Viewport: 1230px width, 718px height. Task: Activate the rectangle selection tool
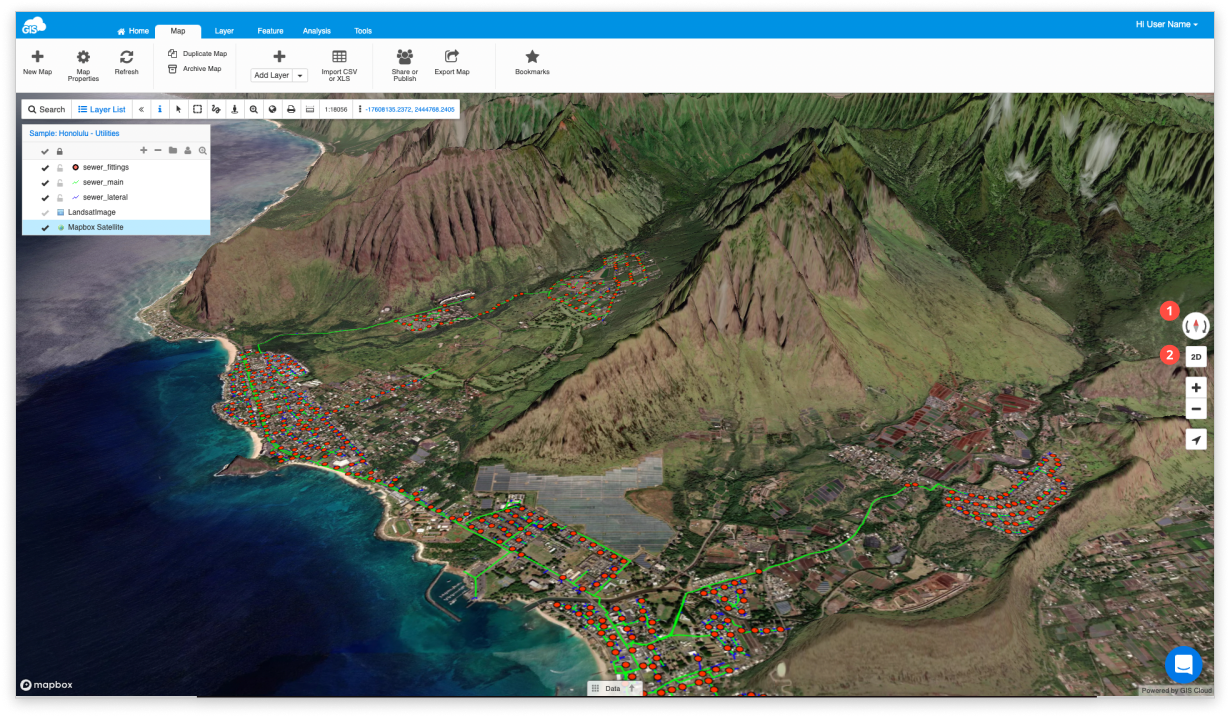pyautogui.click(x=198, y=109)
